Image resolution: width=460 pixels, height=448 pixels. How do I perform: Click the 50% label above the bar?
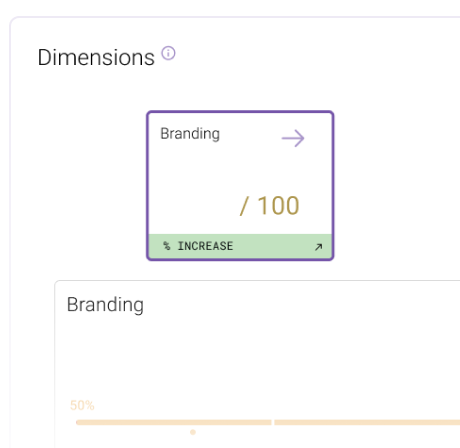tap(82, 405)
